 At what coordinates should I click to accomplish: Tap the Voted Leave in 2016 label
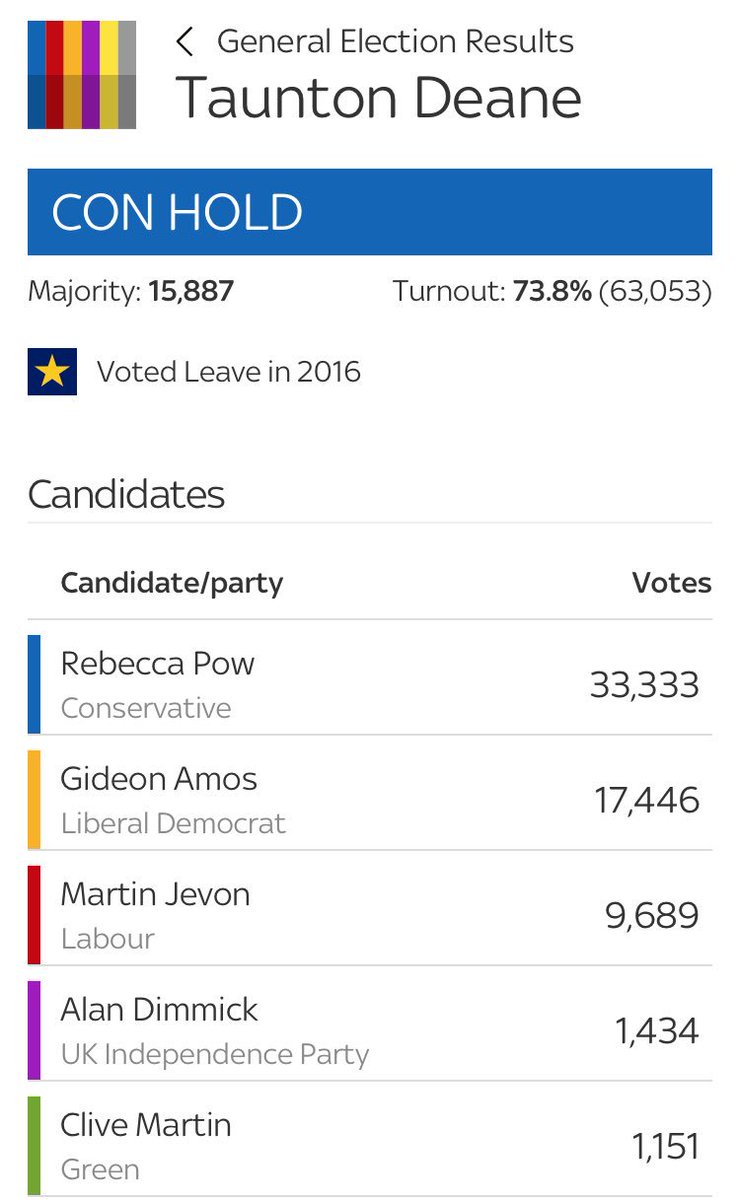(229, 372)
